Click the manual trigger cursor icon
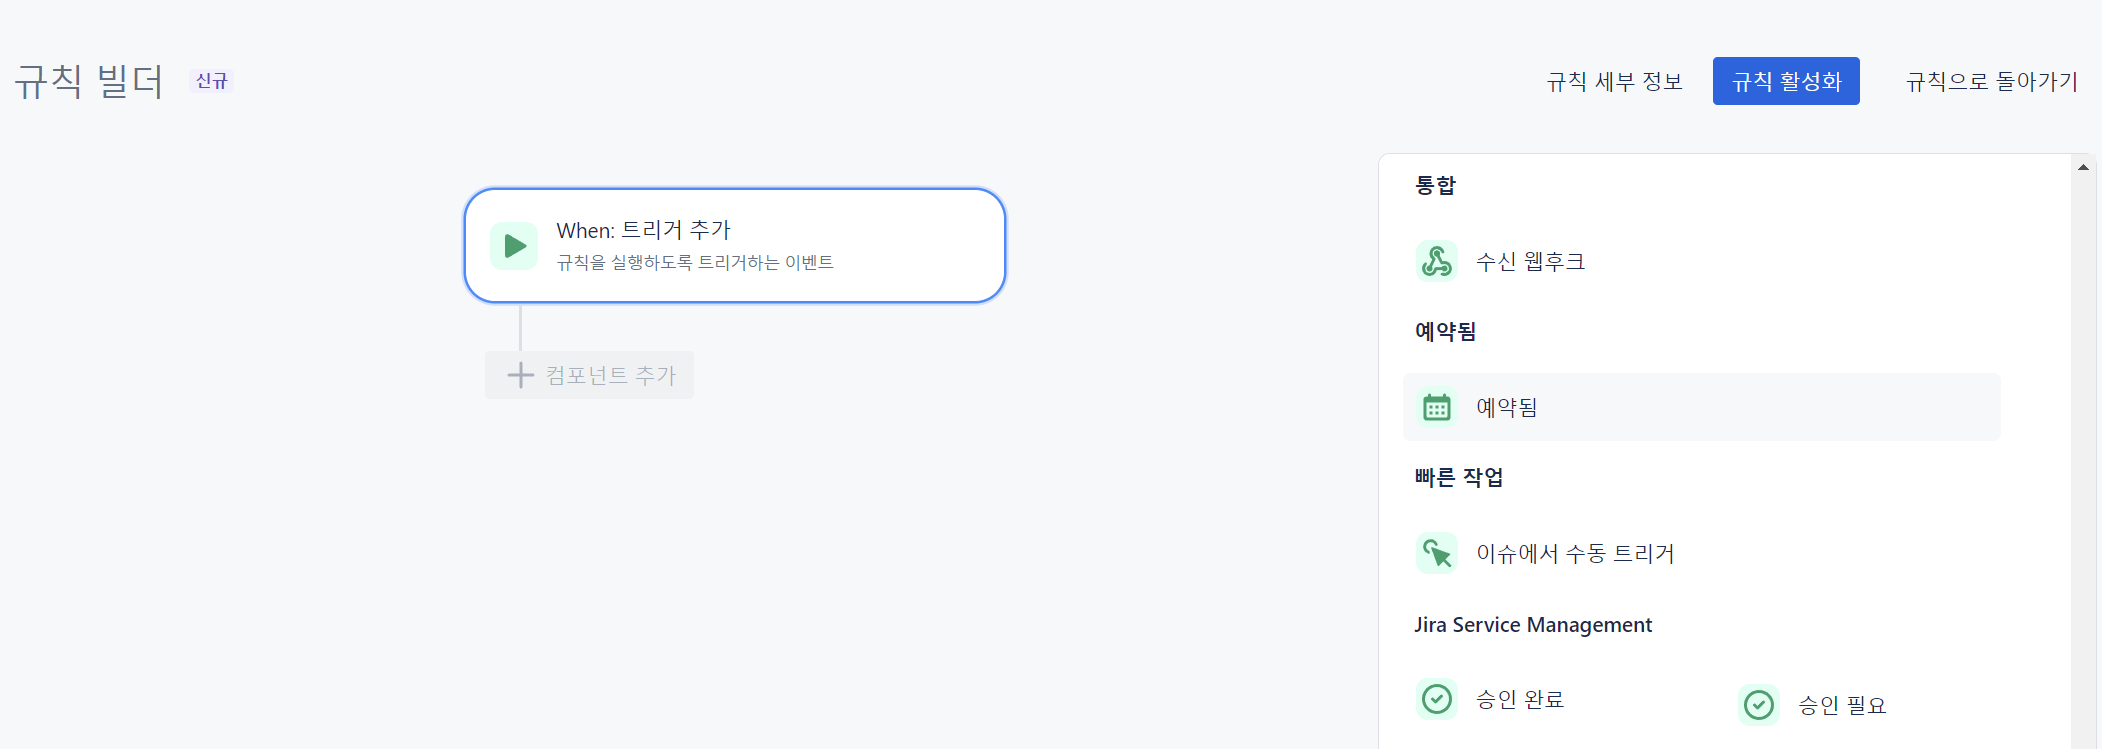Screen dimensions: 2102x749 tap(1437, 553)
